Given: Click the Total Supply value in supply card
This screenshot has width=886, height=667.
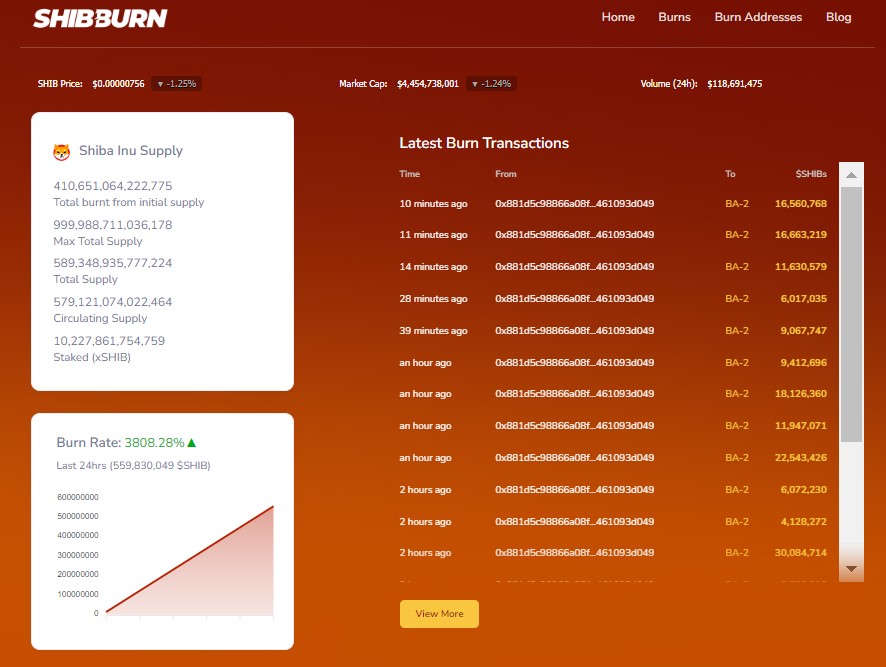Looking at the screenshot, I should (113, 262).
